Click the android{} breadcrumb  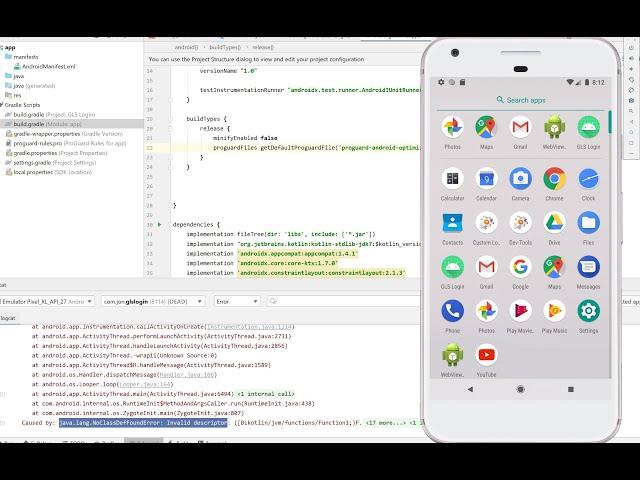tap(186, 47)
